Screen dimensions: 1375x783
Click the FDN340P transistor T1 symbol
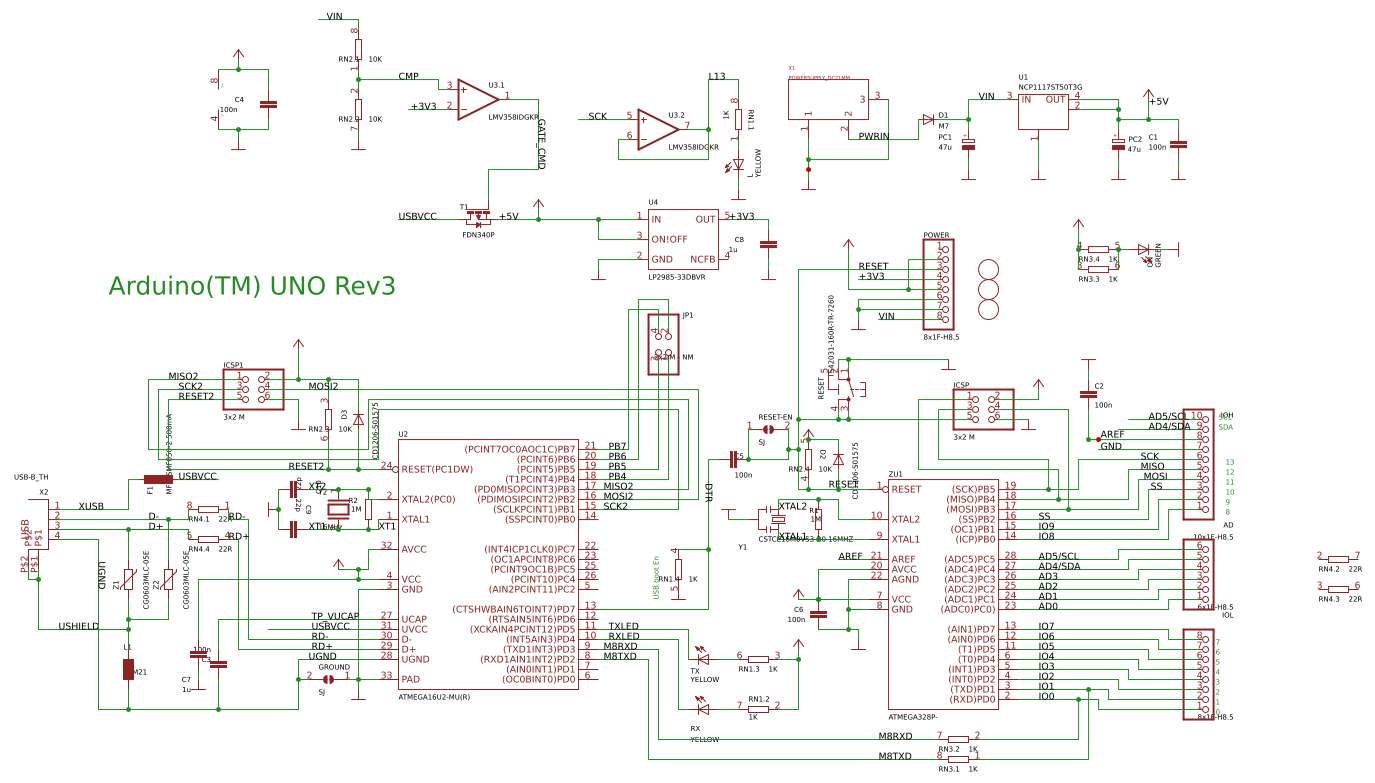(x=480, y=217)
